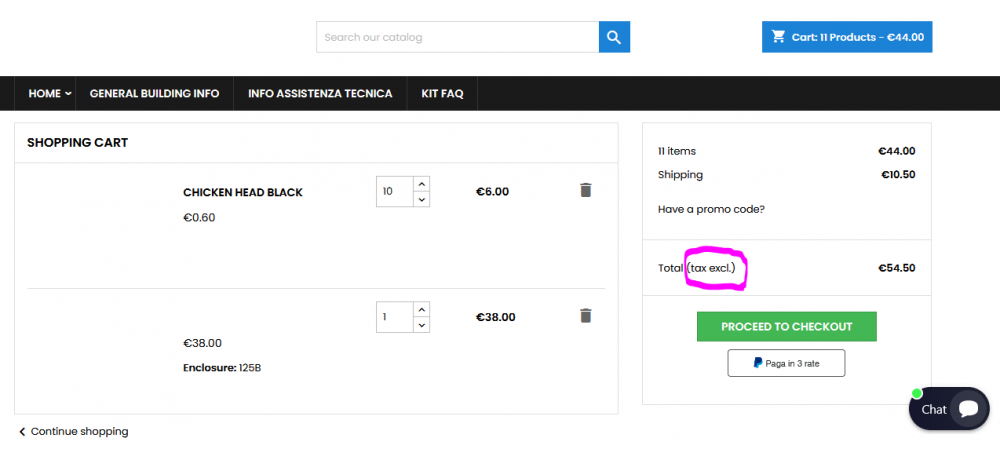Delete Chicken Head Black from cart

(x=585, y=190)
